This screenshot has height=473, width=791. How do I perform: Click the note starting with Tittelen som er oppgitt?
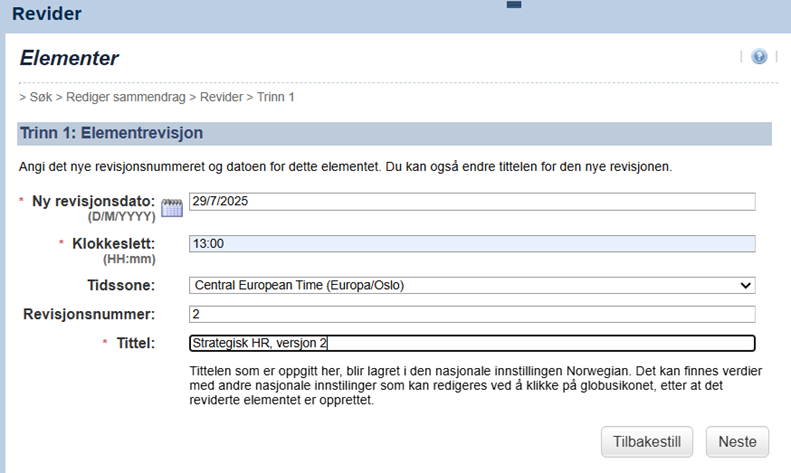(x=476, y=386)
